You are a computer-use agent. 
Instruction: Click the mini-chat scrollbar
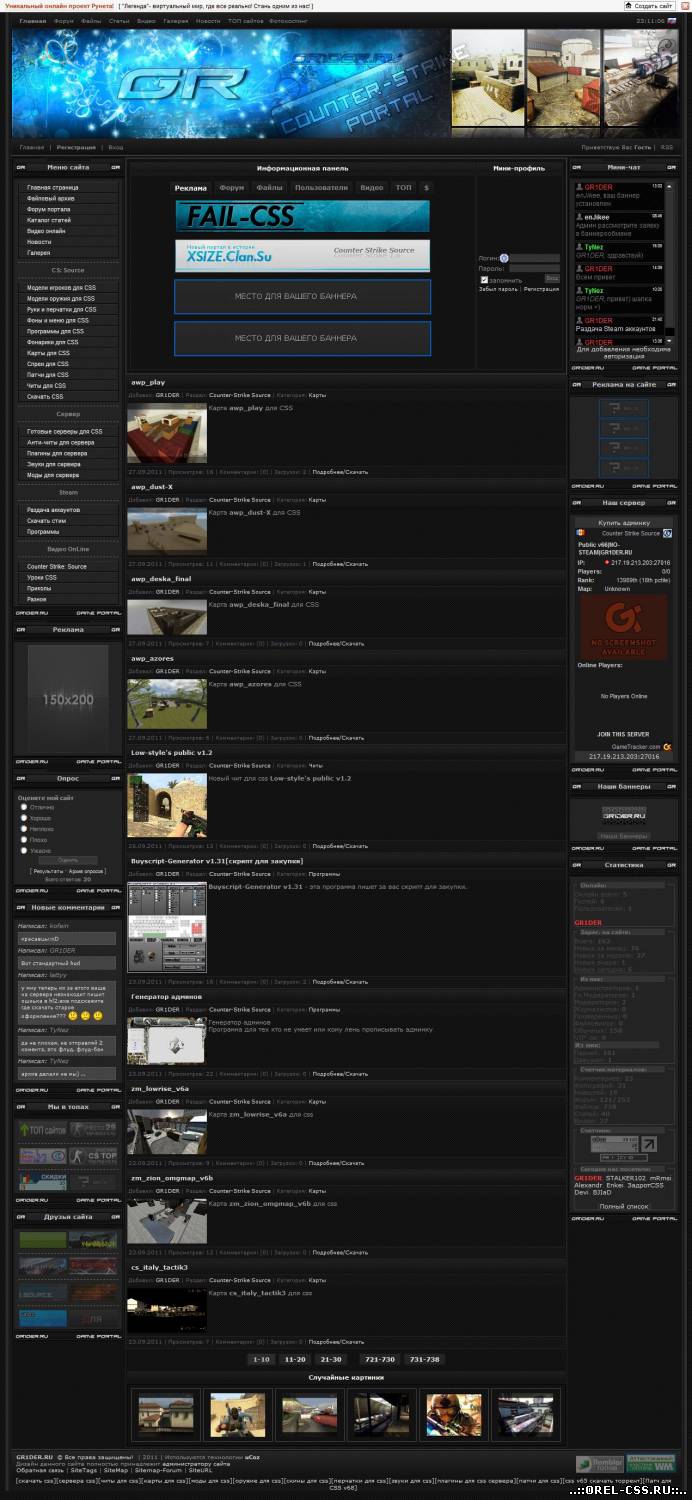point(670,264)
